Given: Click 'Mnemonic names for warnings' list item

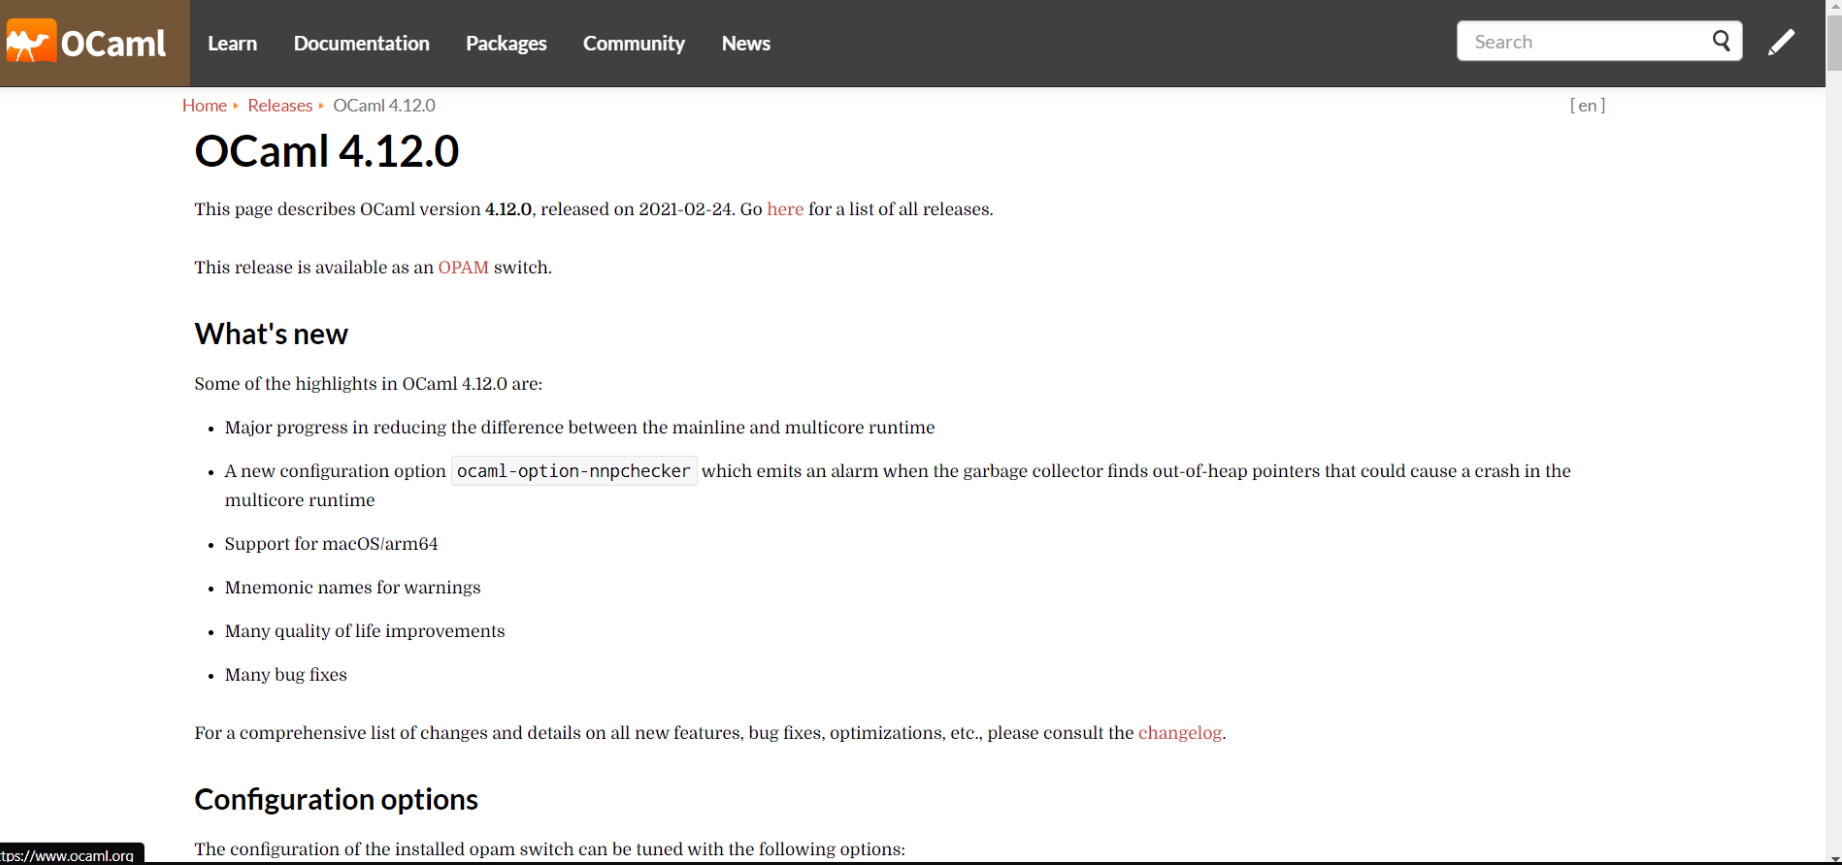Looking at the screenshot, I should click(352, 588).
